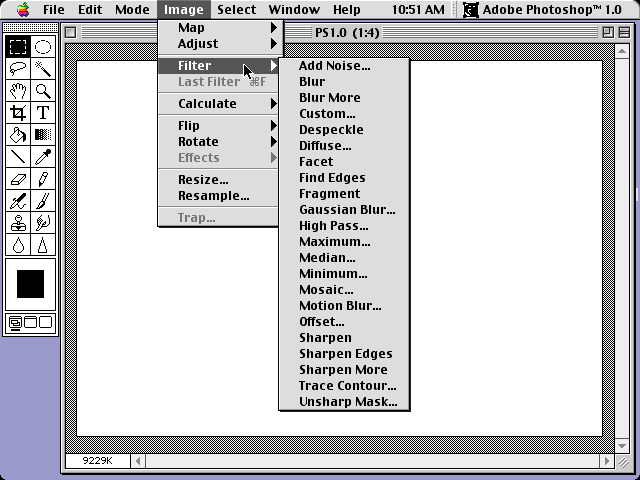Select the Sharpen triangle tool
The width and height of the screenshot is (640, 480).
pyautogui.click(x=43, y=245)
